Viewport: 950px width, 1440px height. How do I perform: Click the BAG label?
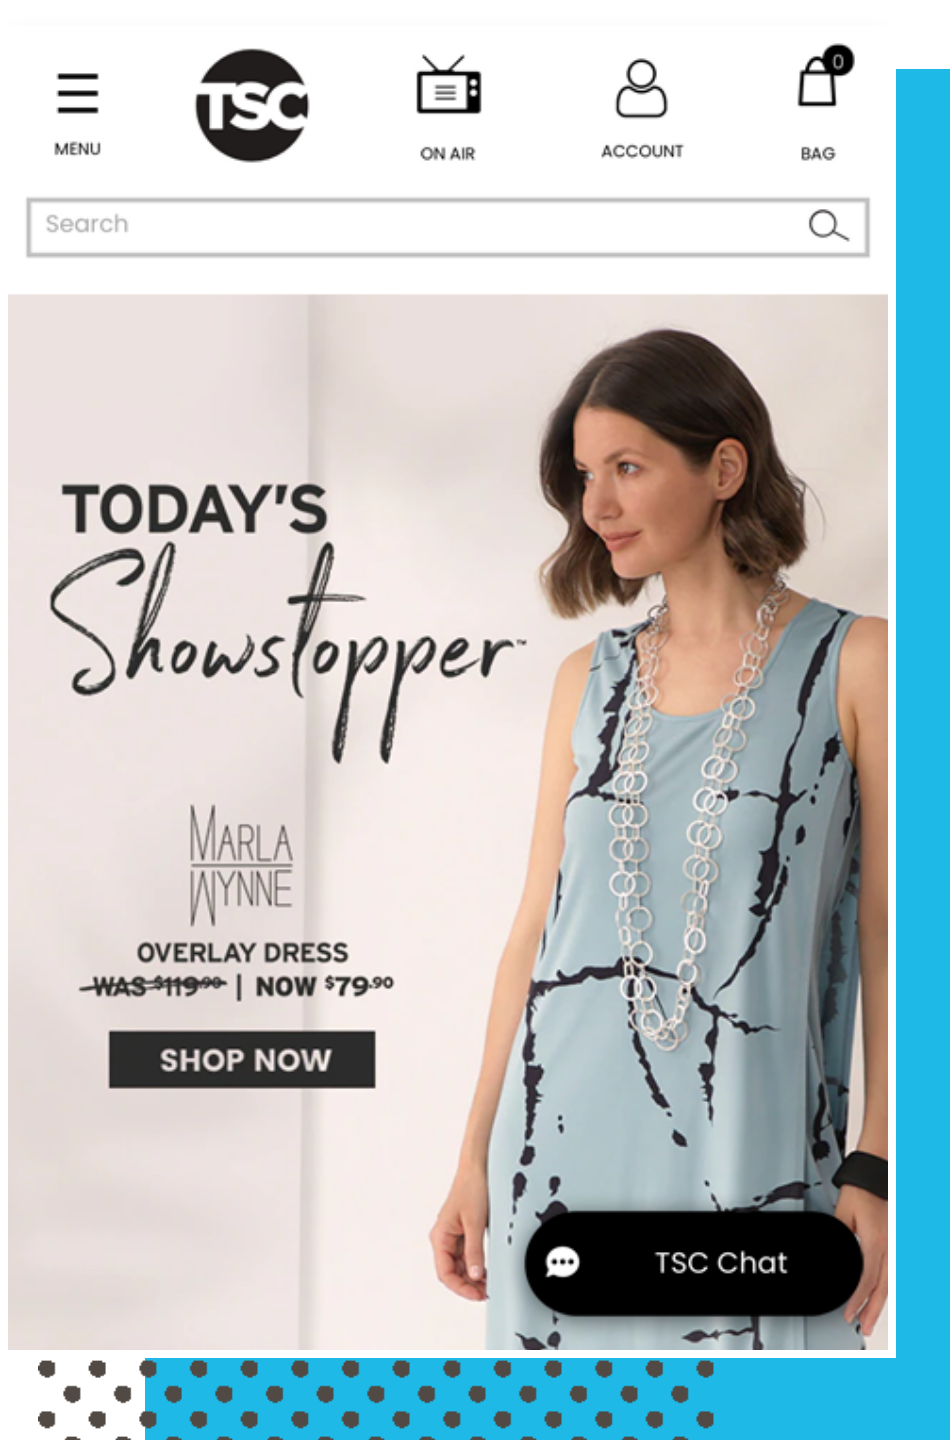point(817,154)
